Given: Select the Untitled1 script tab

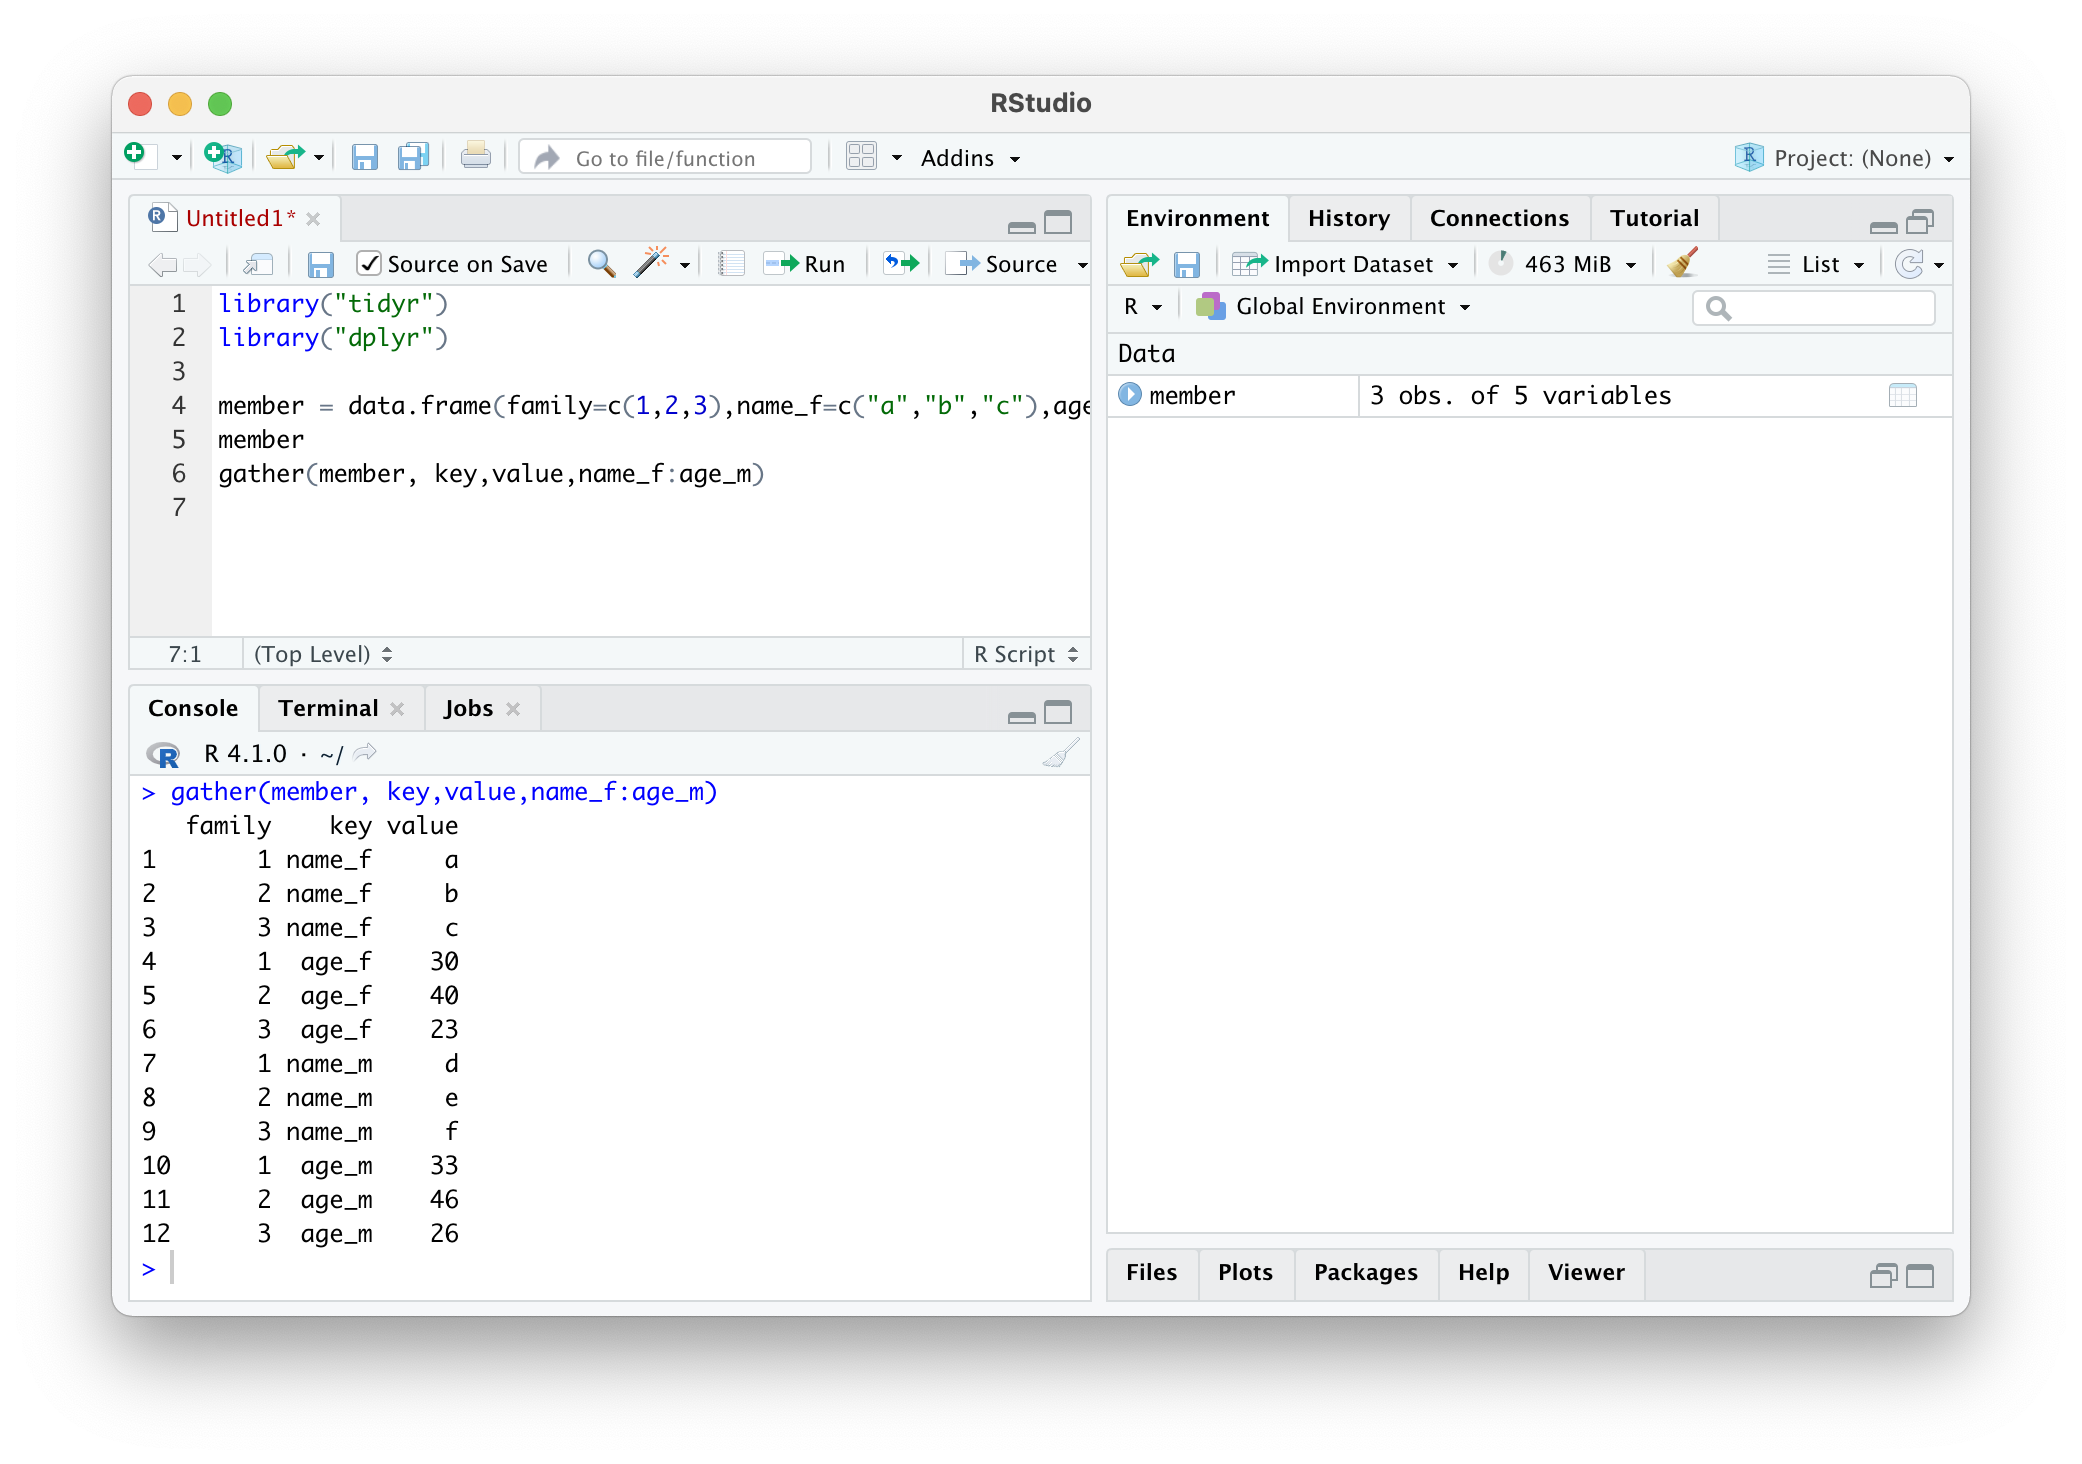Looking at the screenshot, I should pos(240,218).
